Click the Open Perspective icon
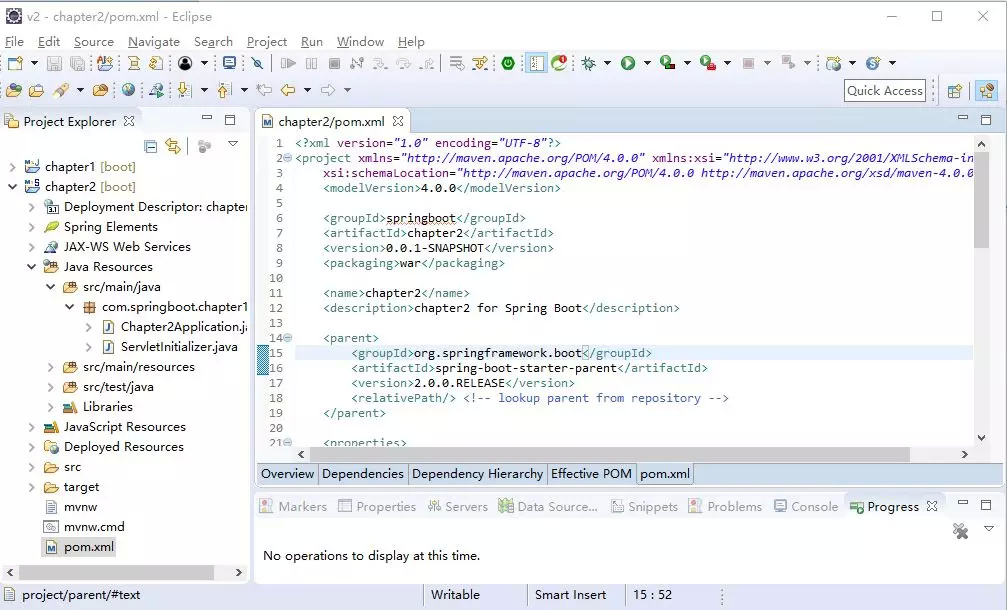The width and height of the screenshot is (1007, 610). click(x=954, y=91)
